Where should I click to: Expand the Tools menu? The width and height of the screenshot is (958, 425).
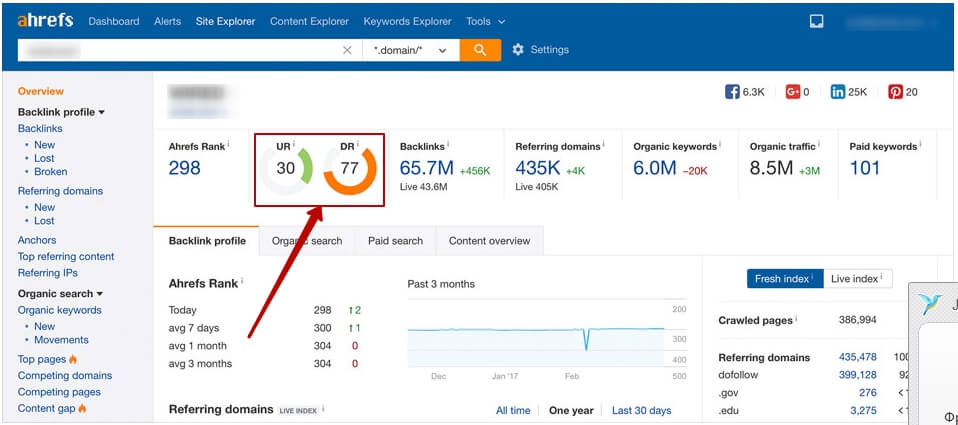(x=486, y=21)
